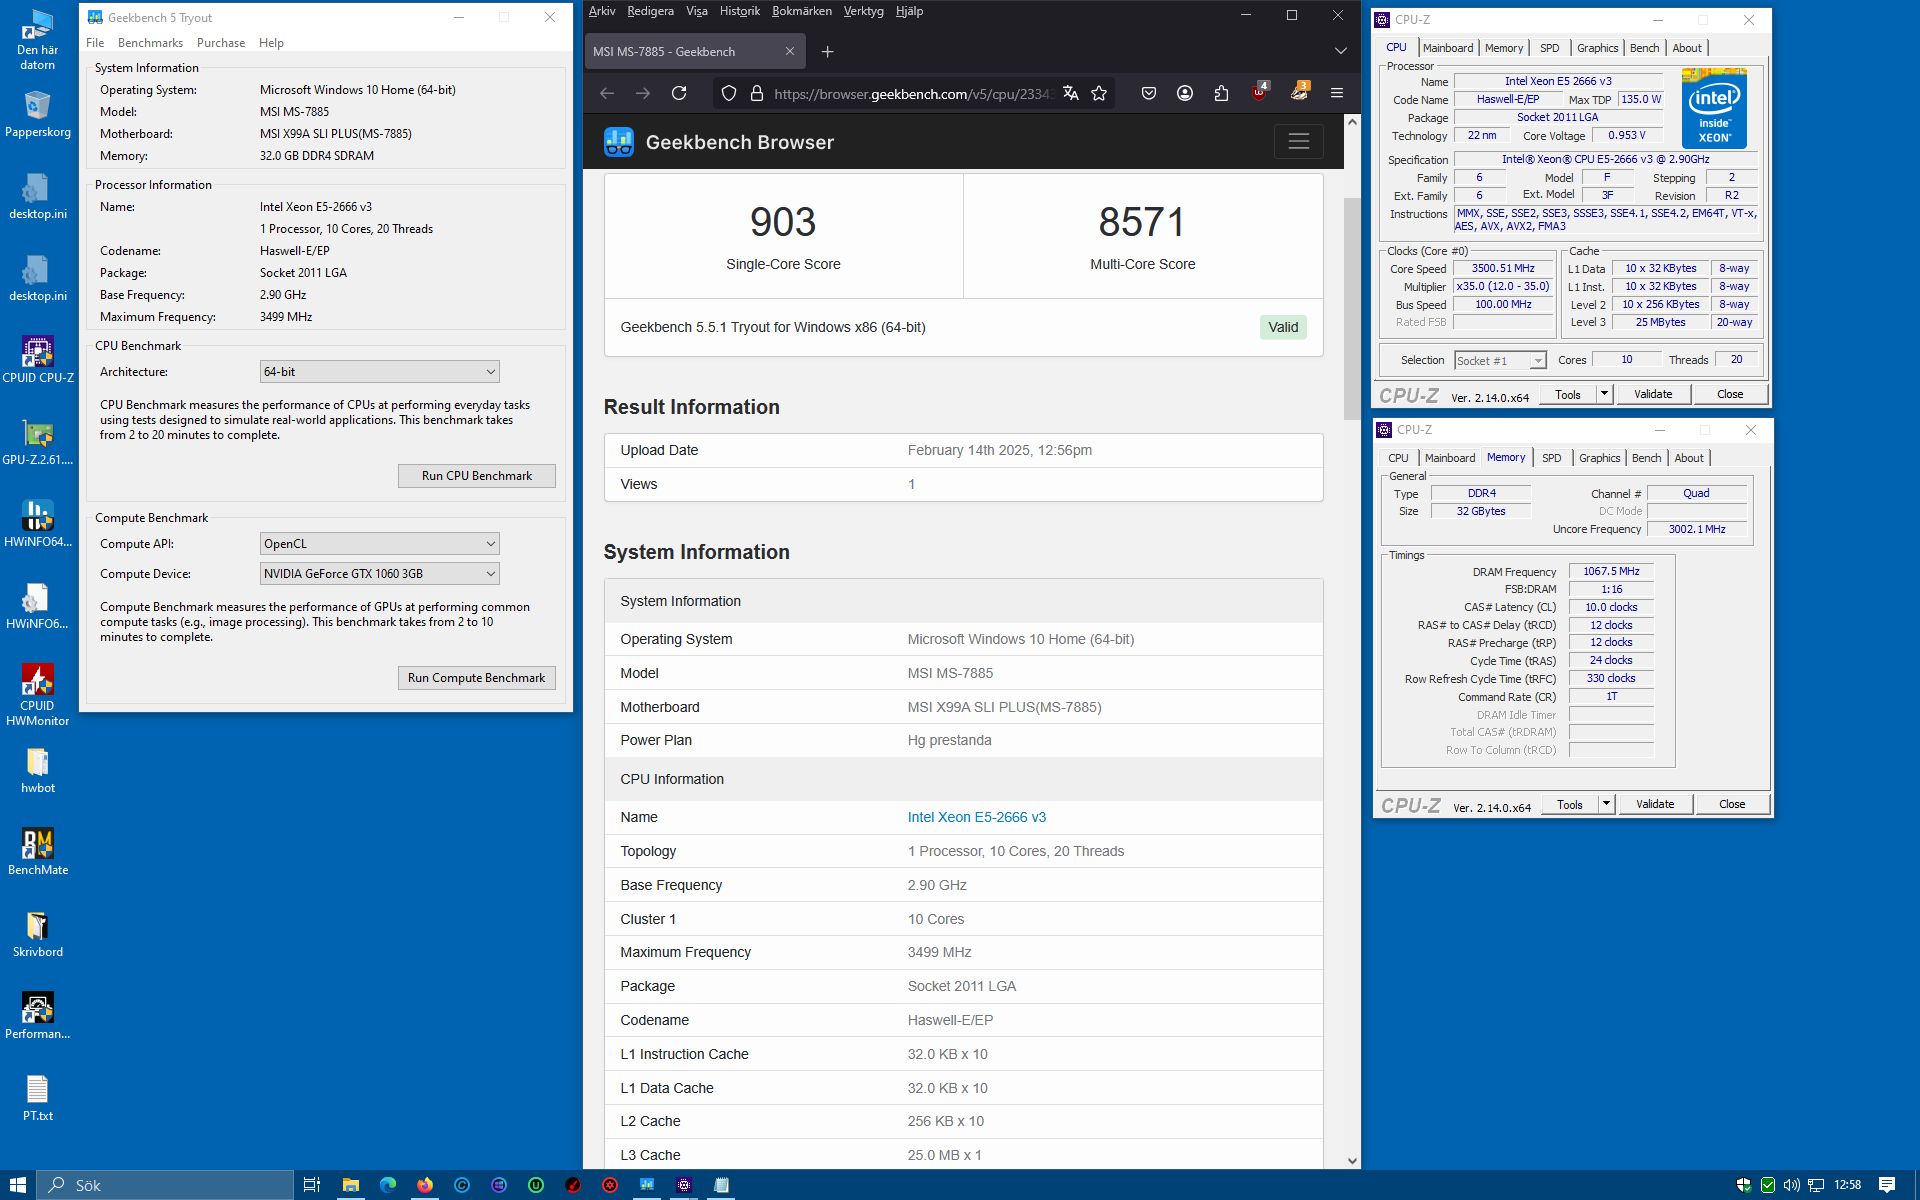
Task: Open CPU-Z Selection Socket #1 dropdown
Action: coord(1500,360)
